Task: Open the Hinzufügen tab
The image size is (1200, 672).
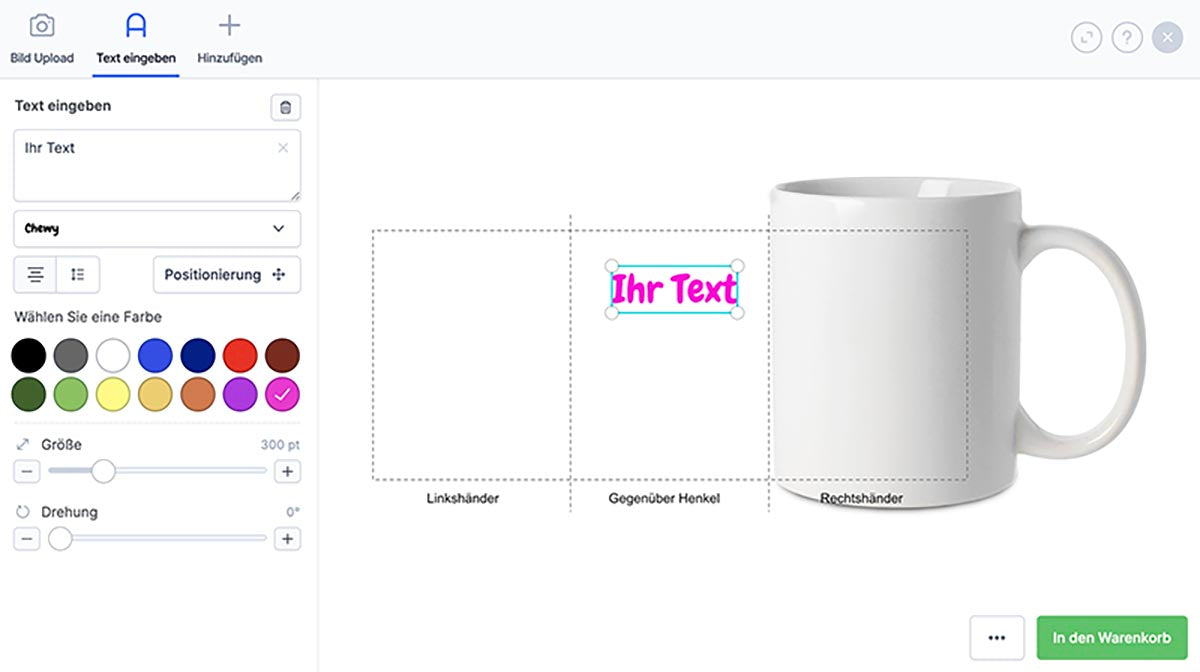Action: (229, 39)
